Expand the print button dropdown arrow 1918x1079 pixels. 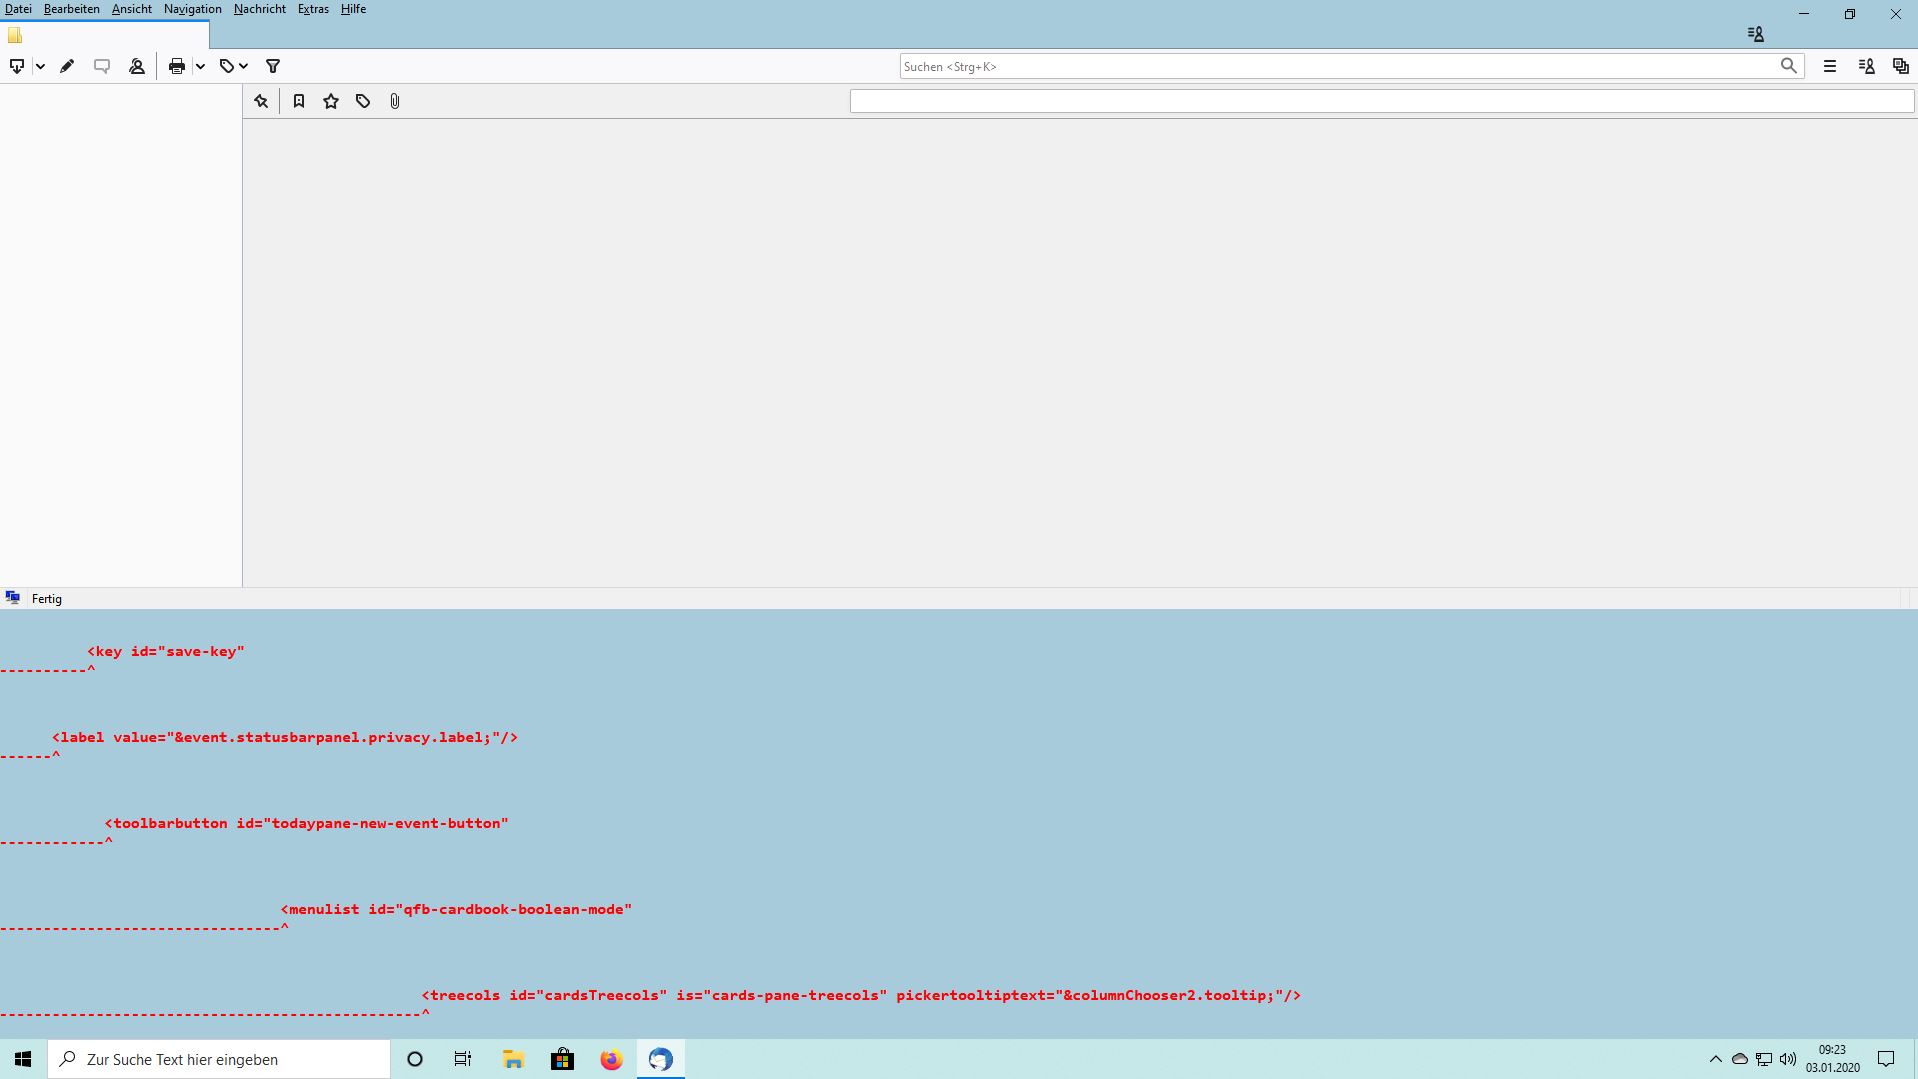click(200, 66)
